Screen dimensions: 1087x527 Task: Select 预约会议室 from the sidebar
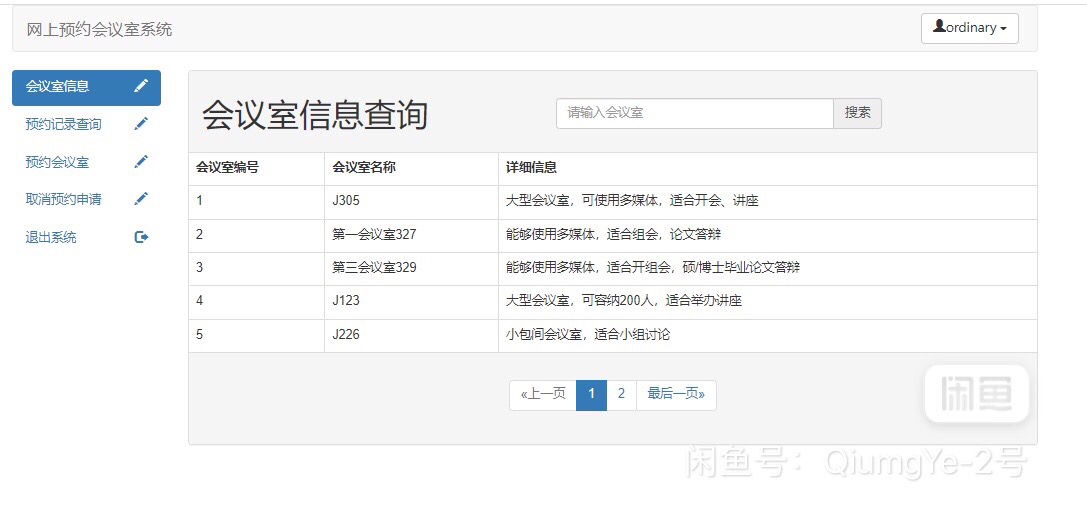[57, 162]
